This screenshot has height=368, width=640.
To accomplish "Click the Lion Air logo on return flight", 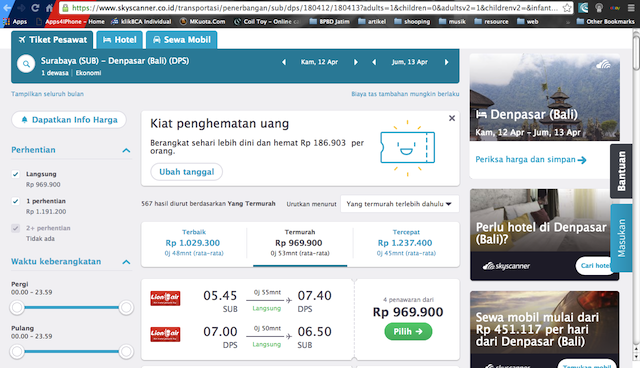I will [165, 334].
